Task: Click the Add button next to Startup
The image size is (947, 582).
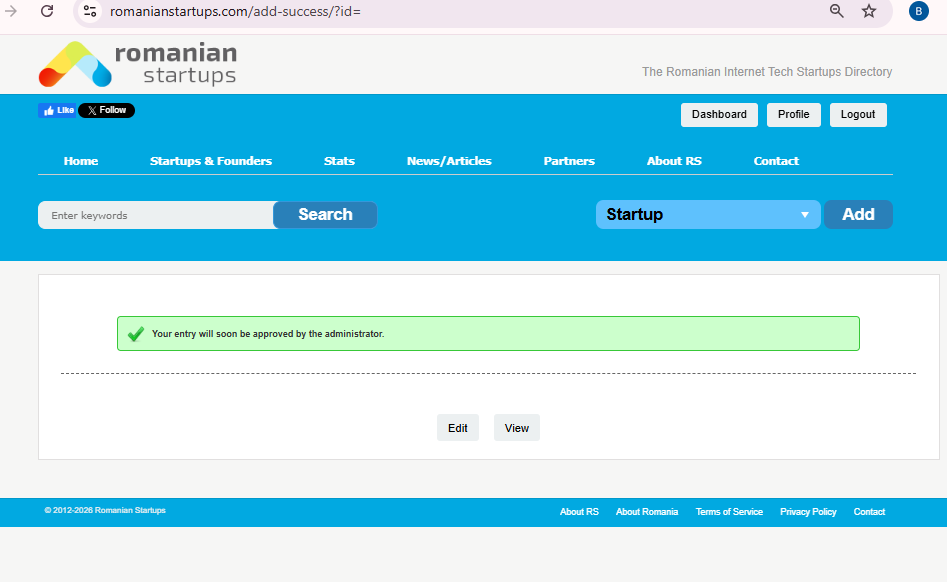Action: [858, 215]
